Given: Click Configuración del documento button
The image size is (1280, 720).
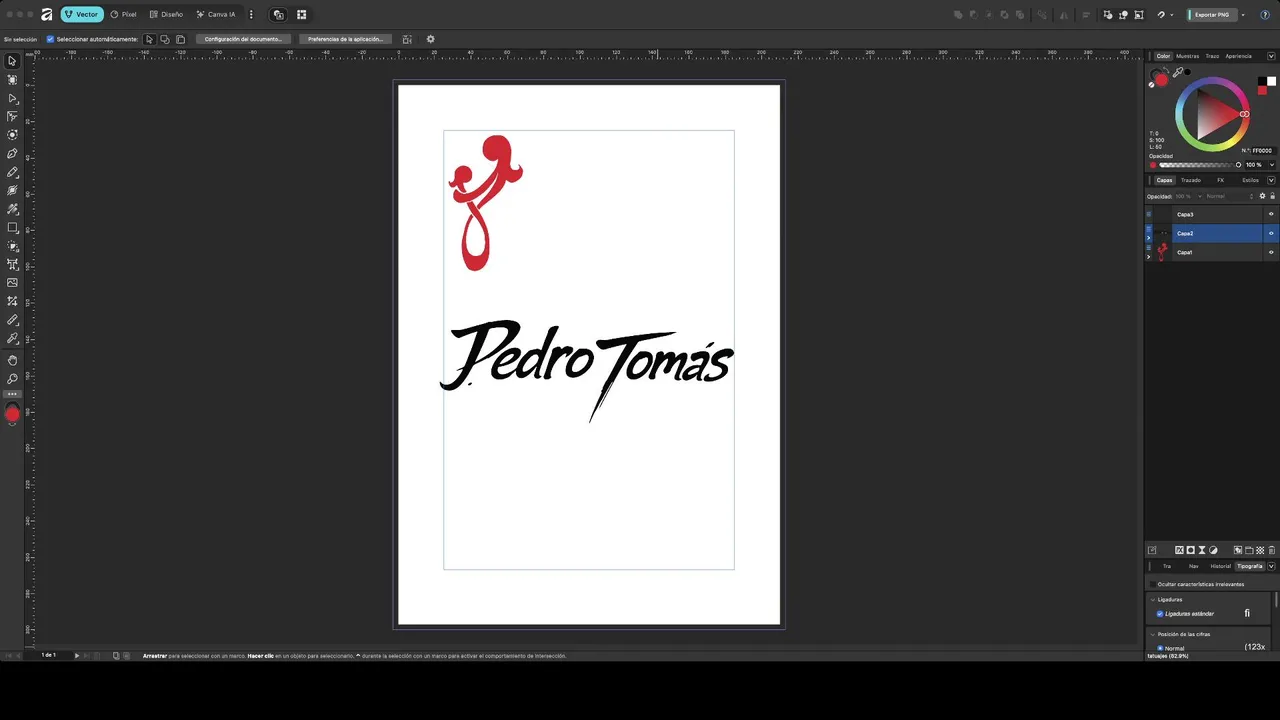Looking at the screenshot, I should (x=243, y=39).
